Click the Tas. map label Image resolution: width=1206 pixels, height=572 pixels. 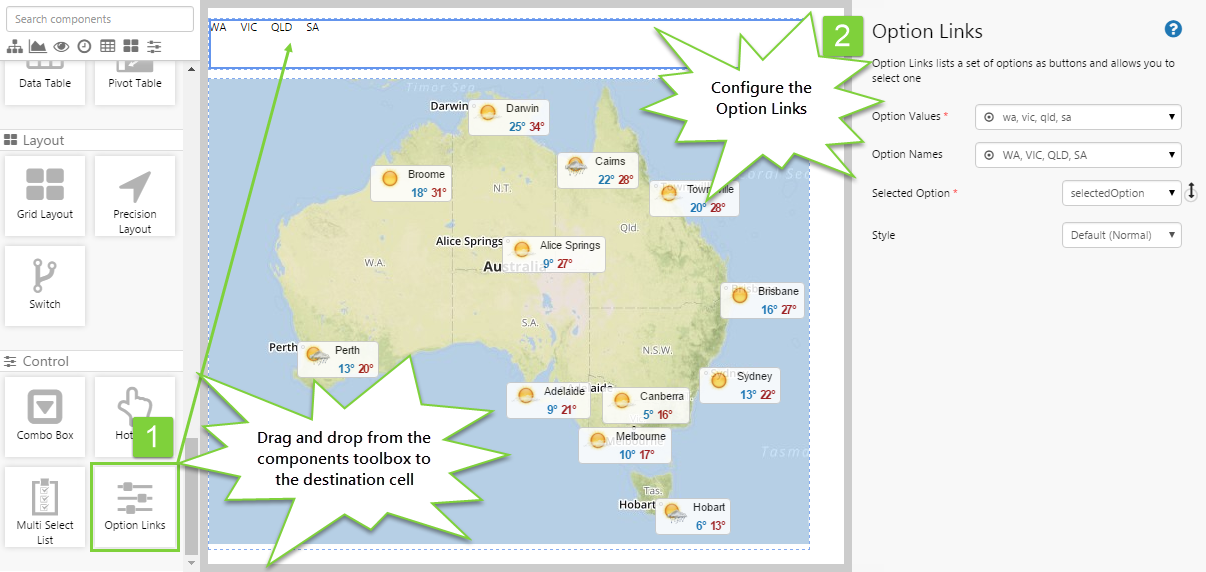[652, 491]
